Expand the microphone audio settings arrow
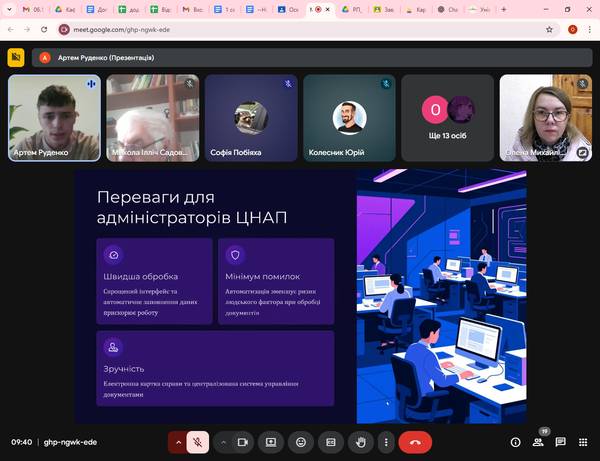The width and height of the screenshot is (600, 461). [x=179, y=441]
